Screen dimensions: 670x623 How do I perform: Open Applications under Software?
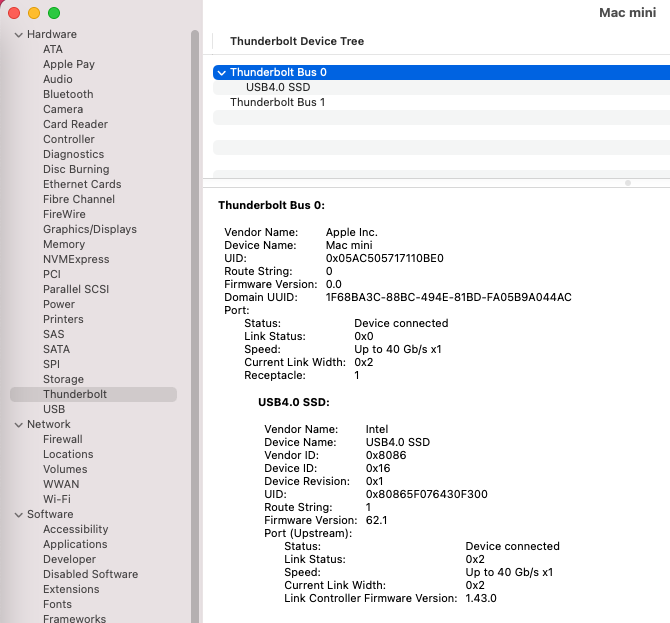click(x=75, y=544)
